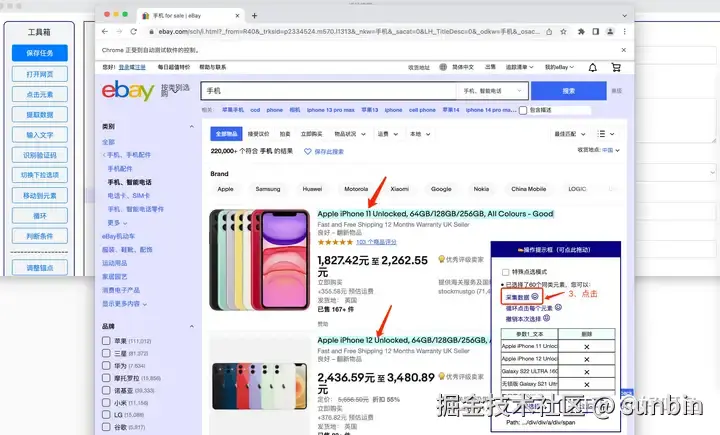The width and height of the screenshot is (720, 435).
Task: Check the 苹果 brand filter
Action: click(x=106, y=341)
